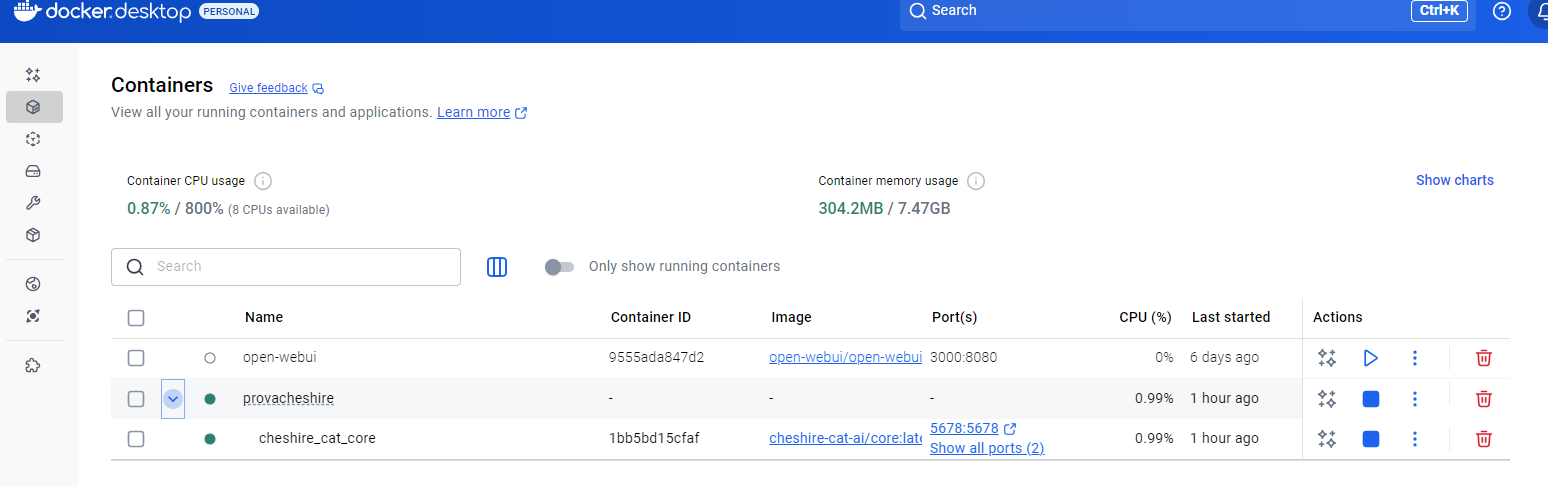Sort by the Image column header
The width and height of the screenshot is (1548, 487).
(x=792, y=317)
